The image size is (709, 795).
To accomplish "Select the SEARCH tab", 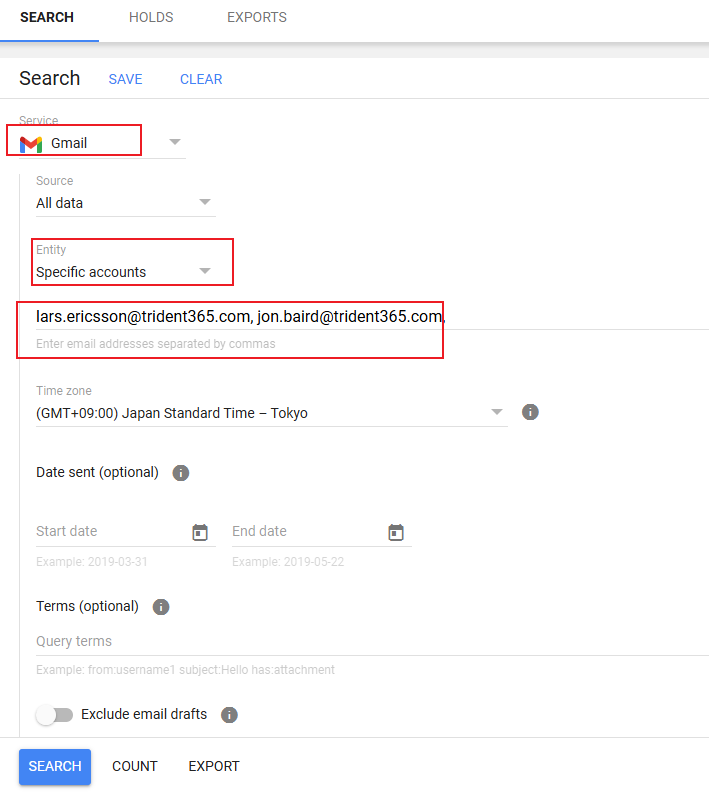I will (x=47, y=18).
